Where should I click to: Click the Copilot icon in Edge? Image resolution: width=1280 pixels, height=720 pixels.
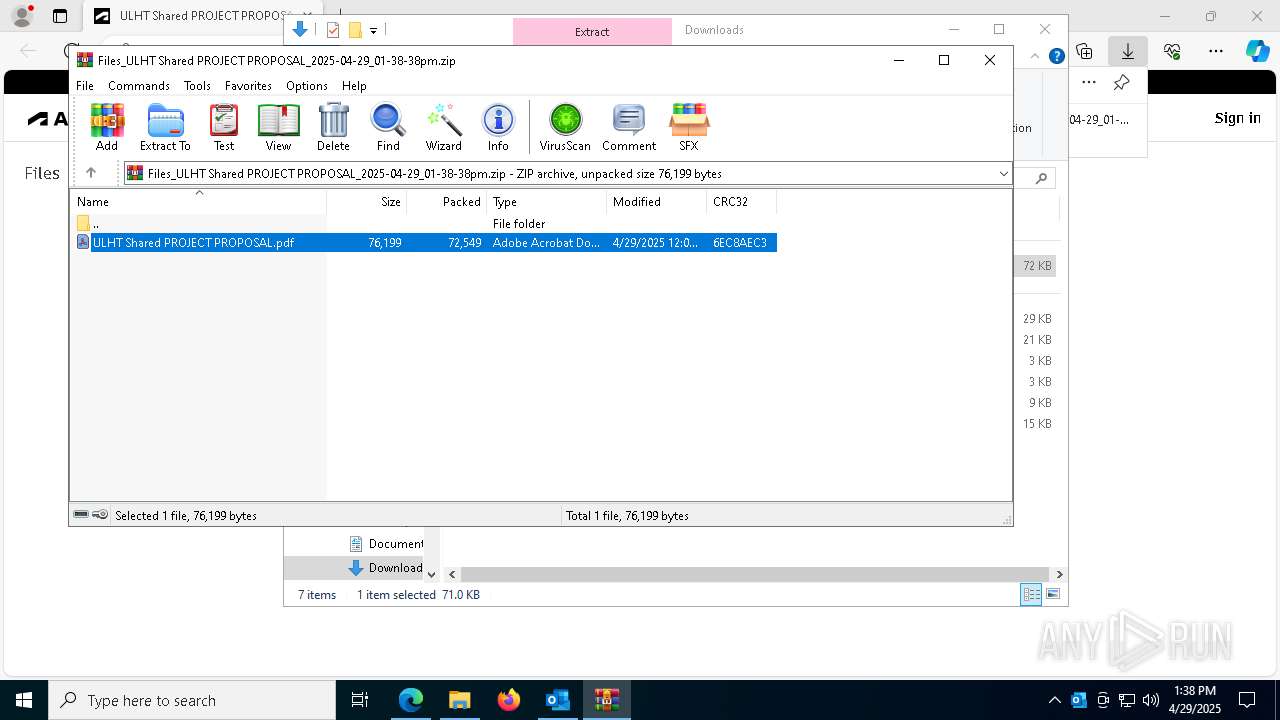click(1257, 51)
